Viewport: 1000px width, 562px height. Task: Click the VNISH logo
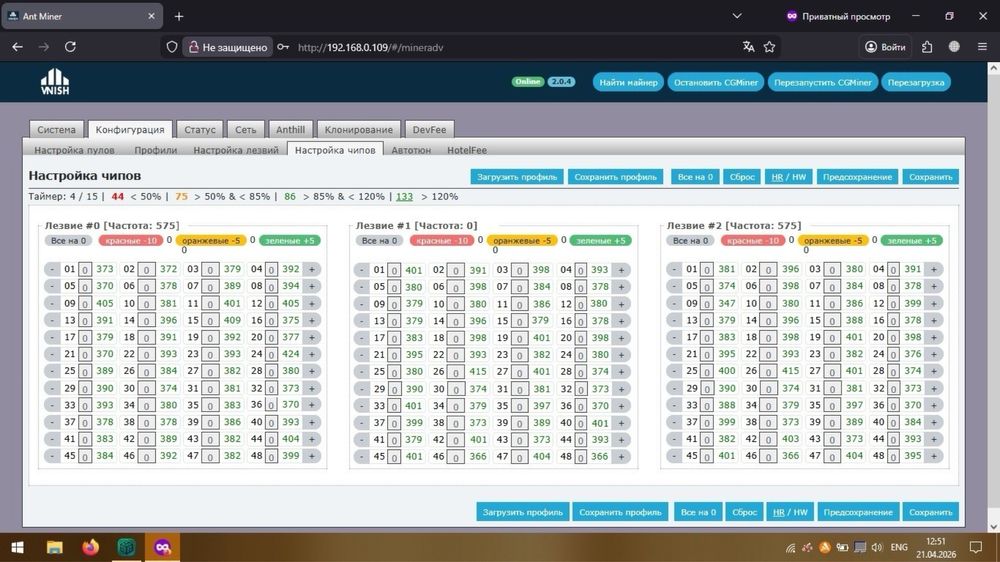click(x=55, y=82)
